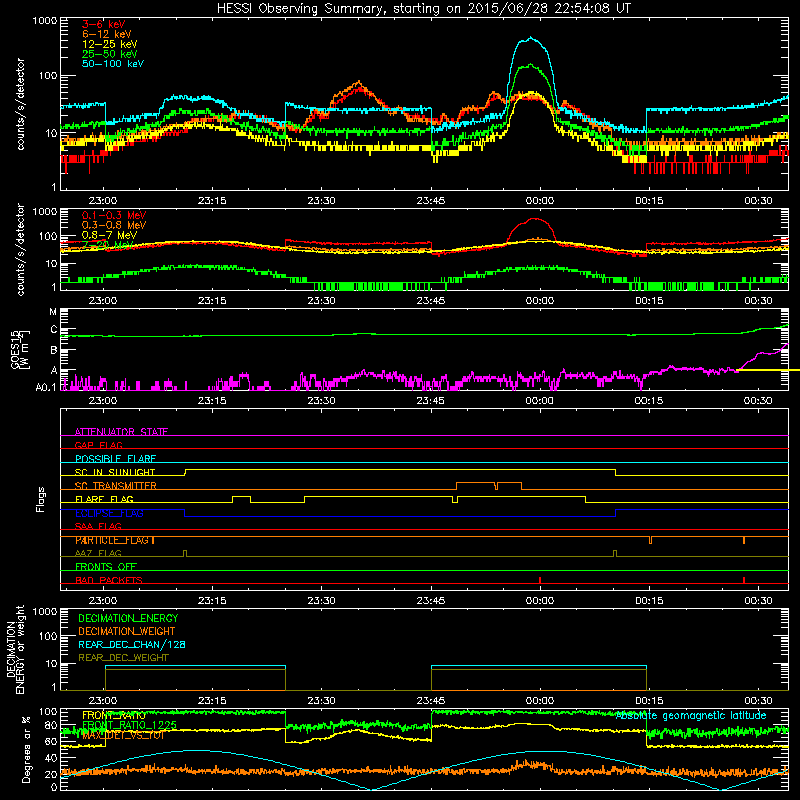Select the SC_IN_SUNLIGHT flag label
800x800 pixels.
(114, 472)
